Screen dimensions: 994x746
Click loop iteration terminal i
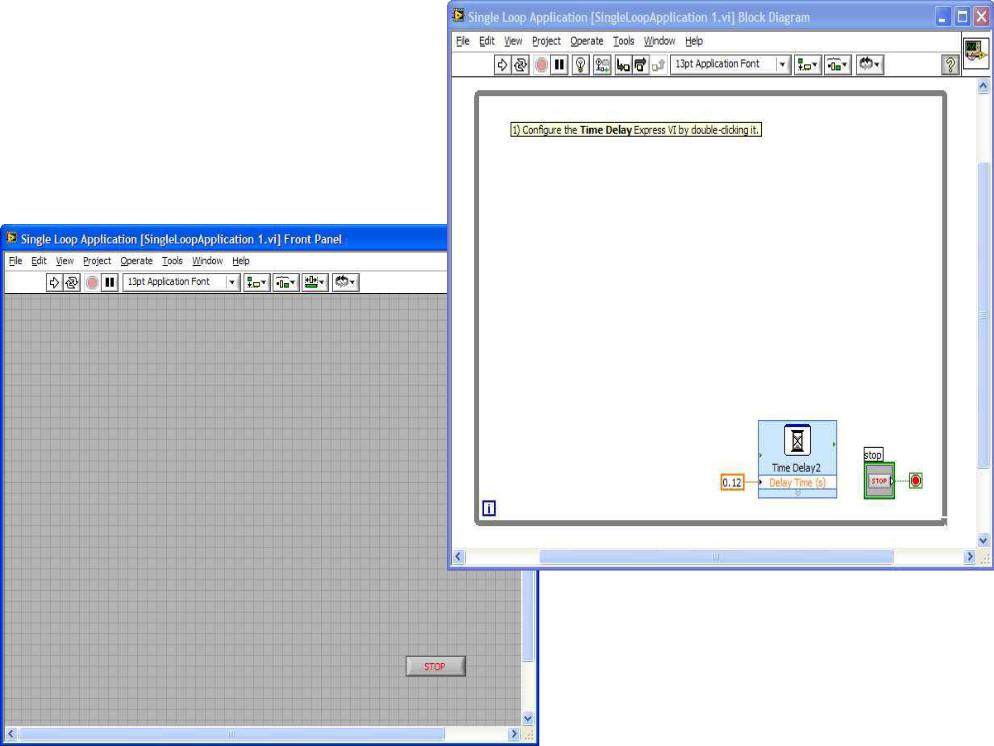[x=489, y=508]
